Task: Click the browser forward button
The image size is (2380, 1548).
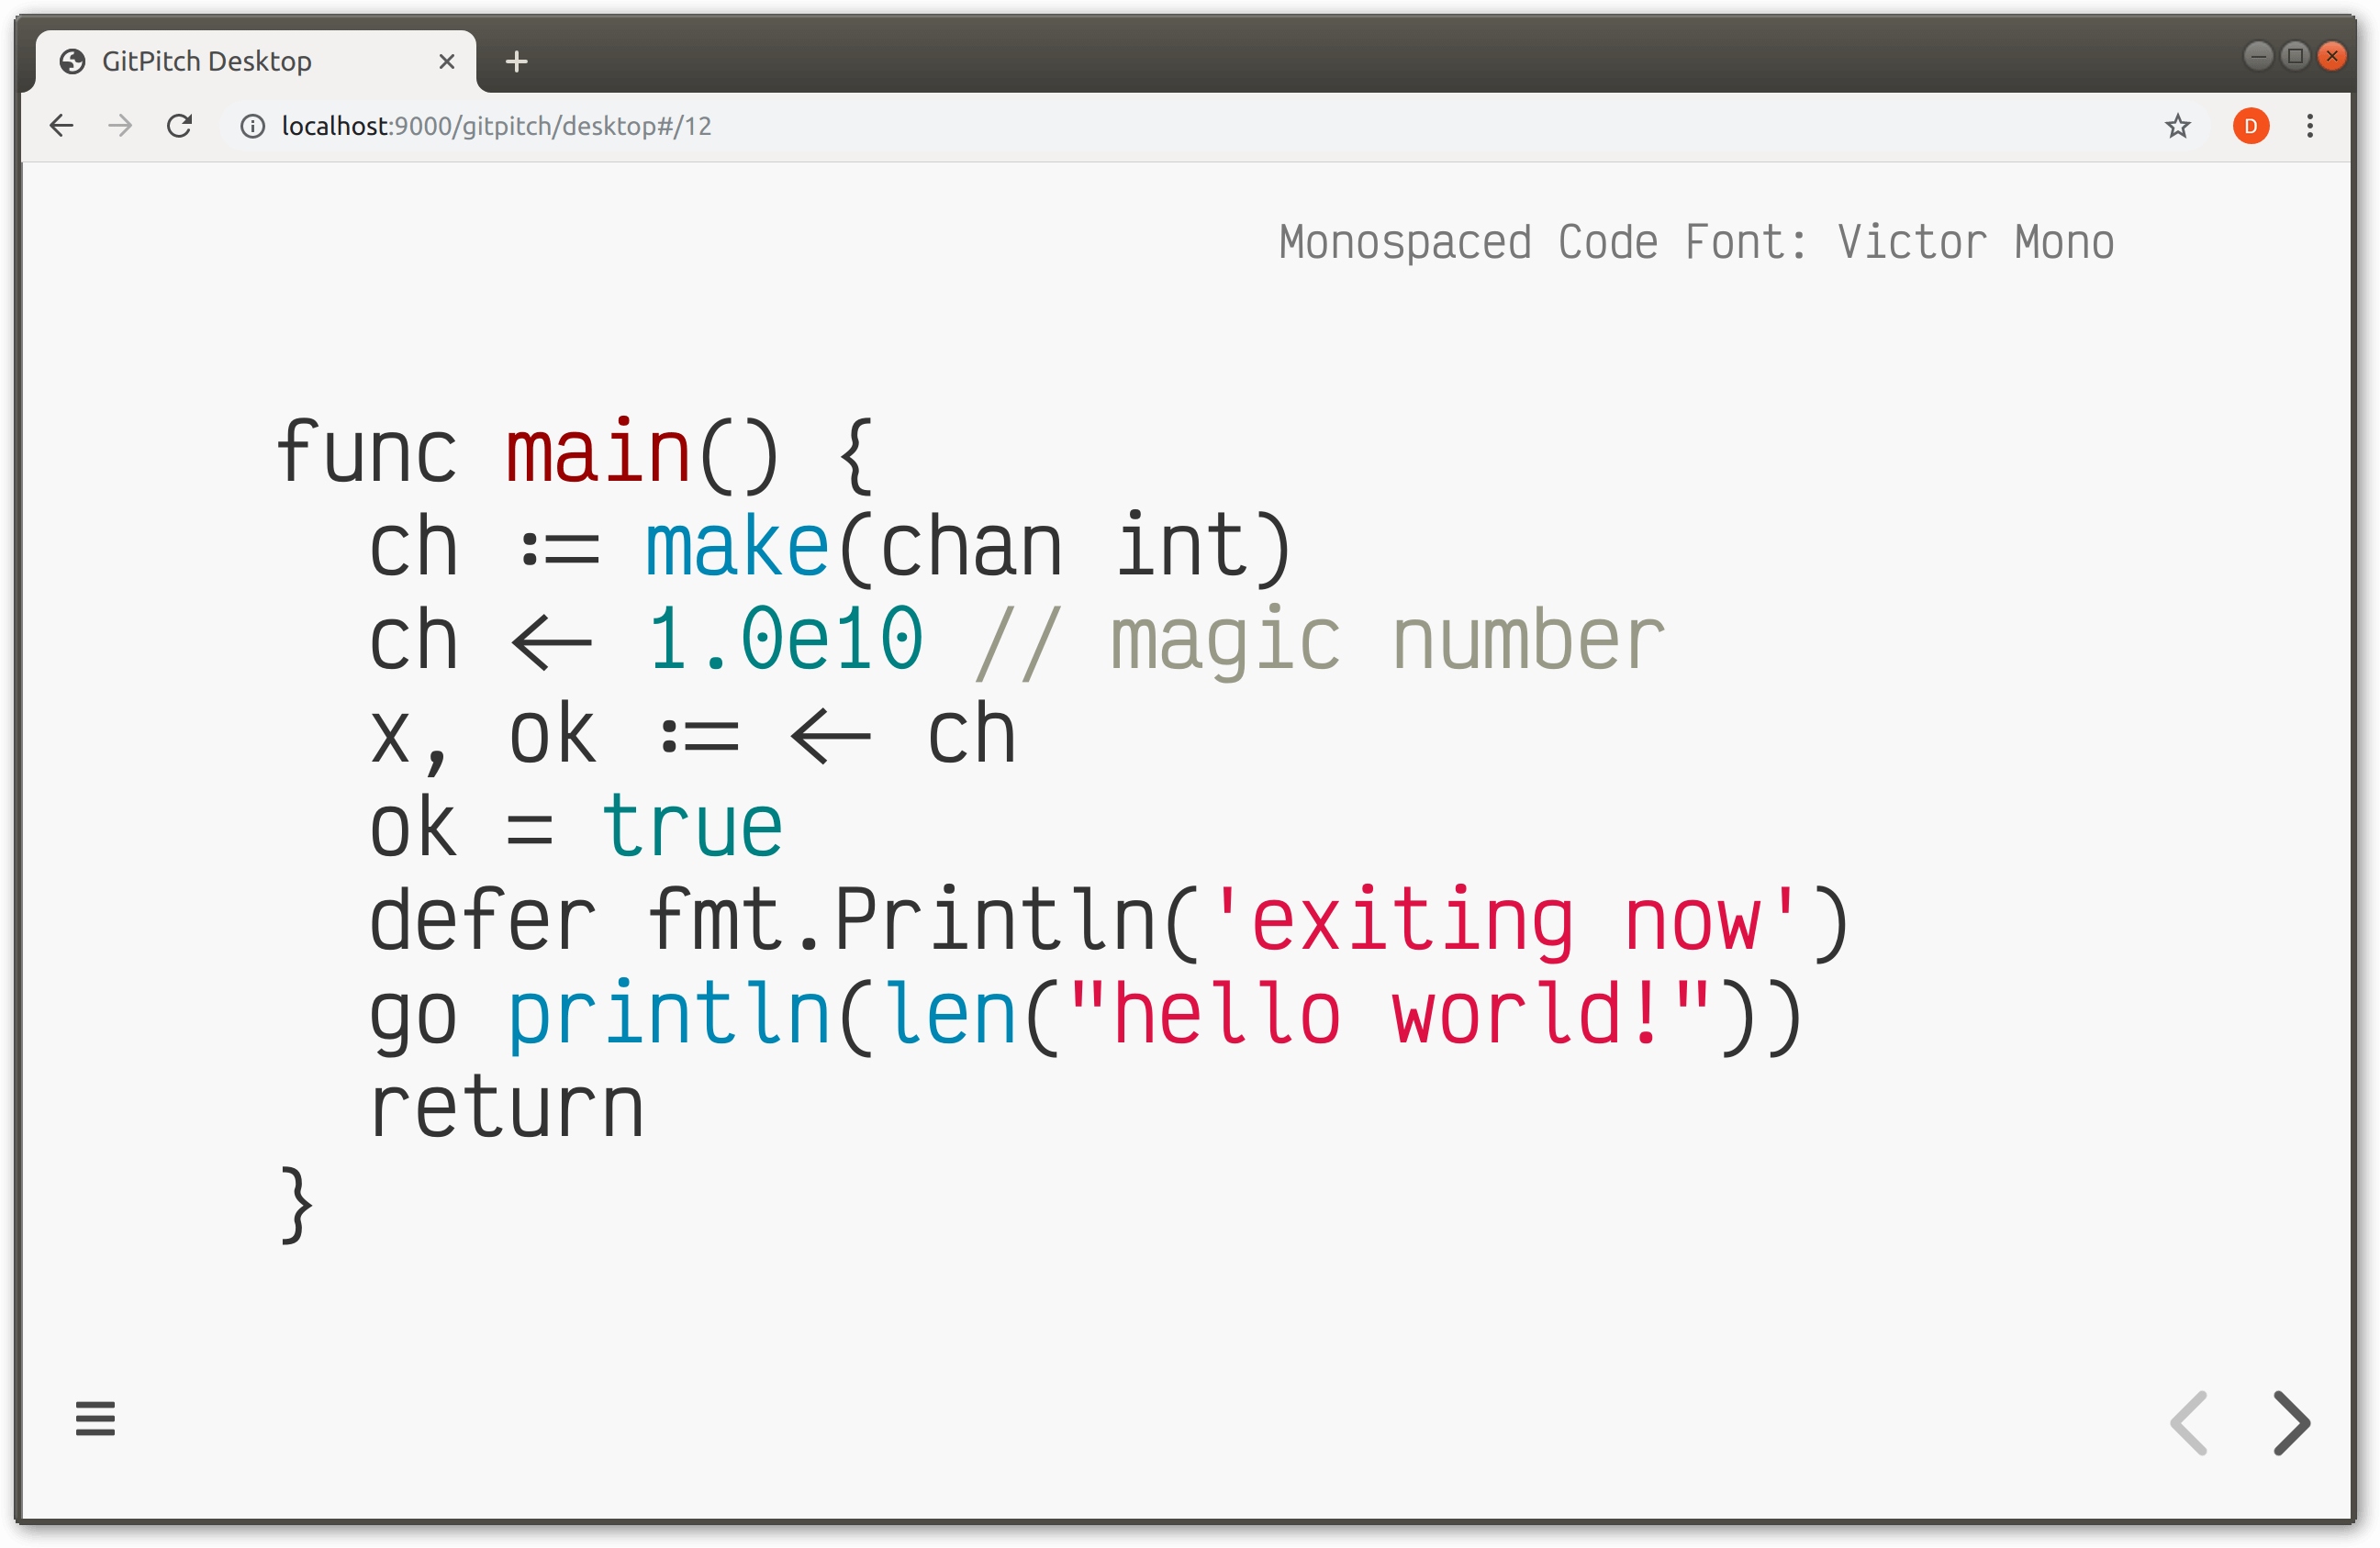Action: 120,126
